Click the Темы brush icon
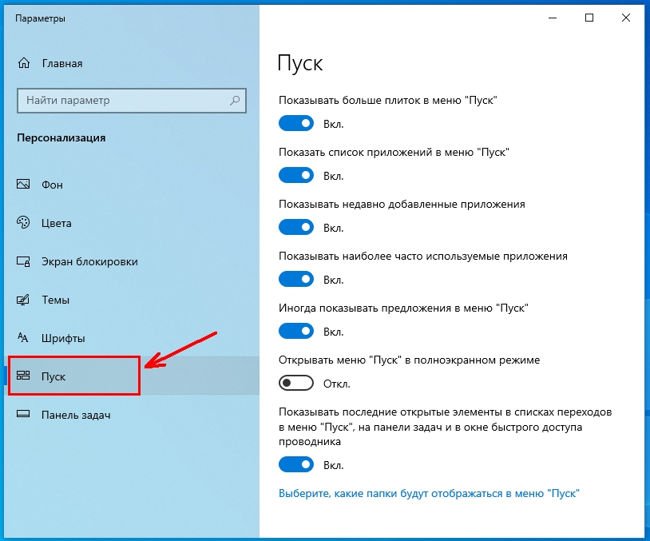 [x=23, y=300]
